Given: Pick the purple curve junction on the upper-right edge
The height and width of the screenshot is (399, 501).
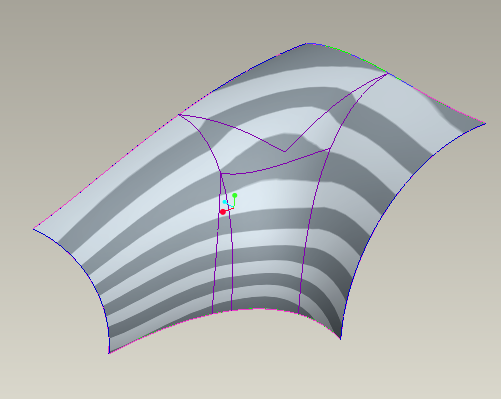Looking at the screenshot, I should [387, 73].
